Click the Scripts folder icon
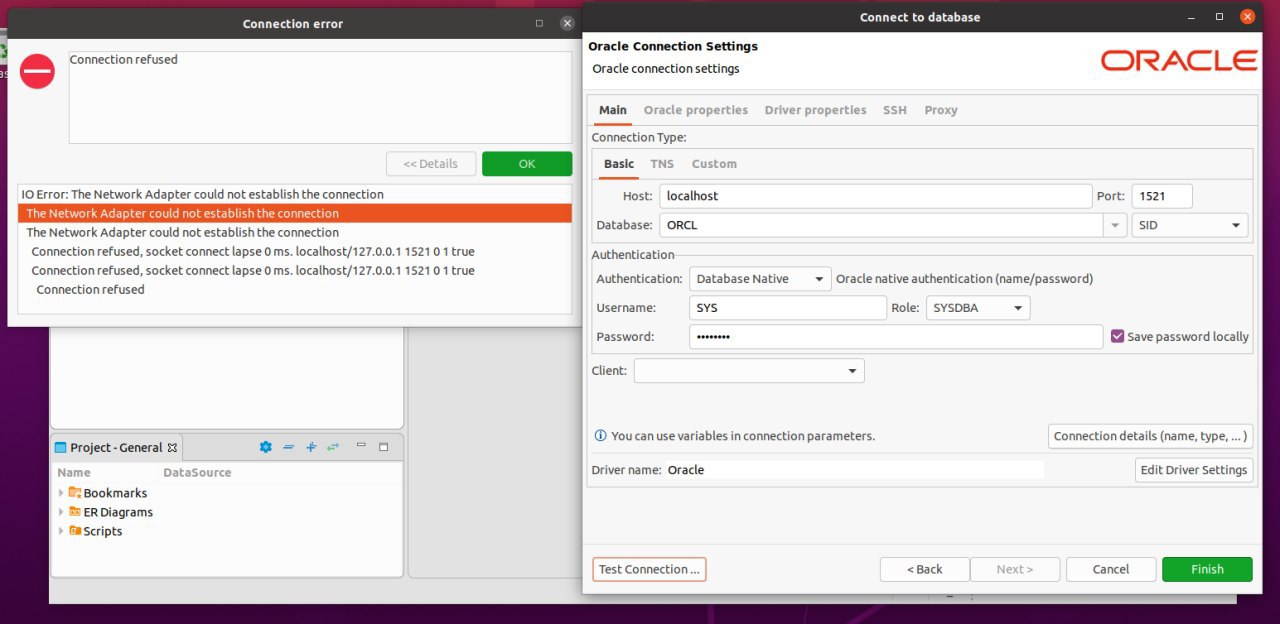The width and height of the screenshot is (1280, 624). [74, 530]
